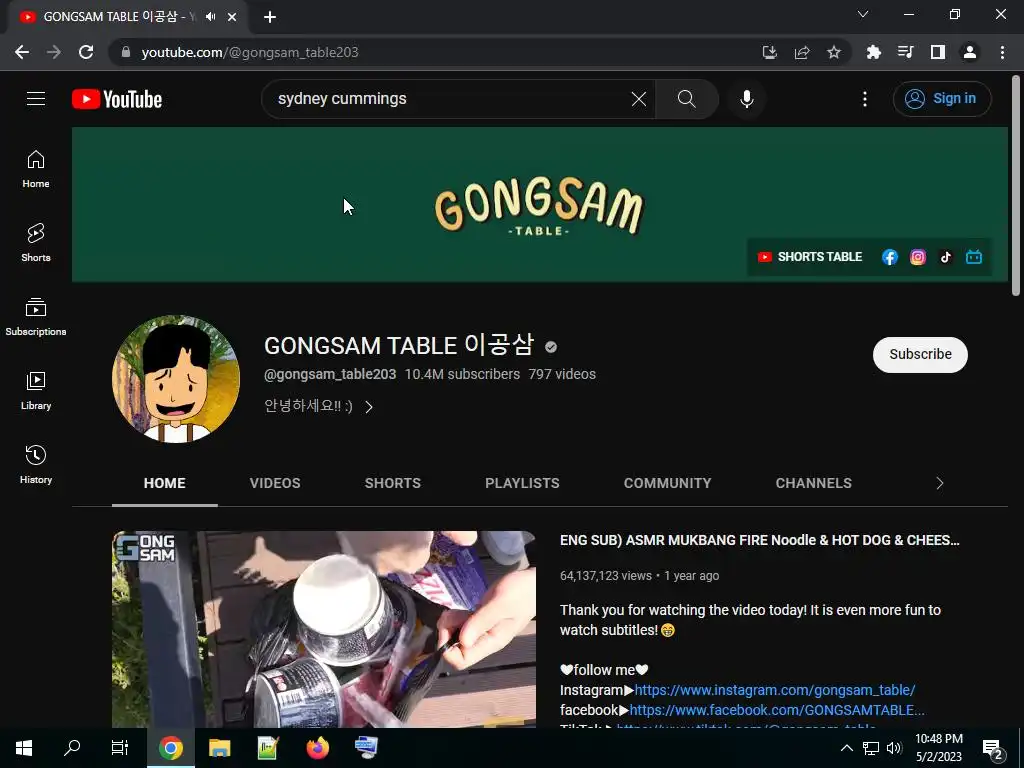Click the YouTube logo
This screenshot has height=768, width=1024.
click(117, 99)
